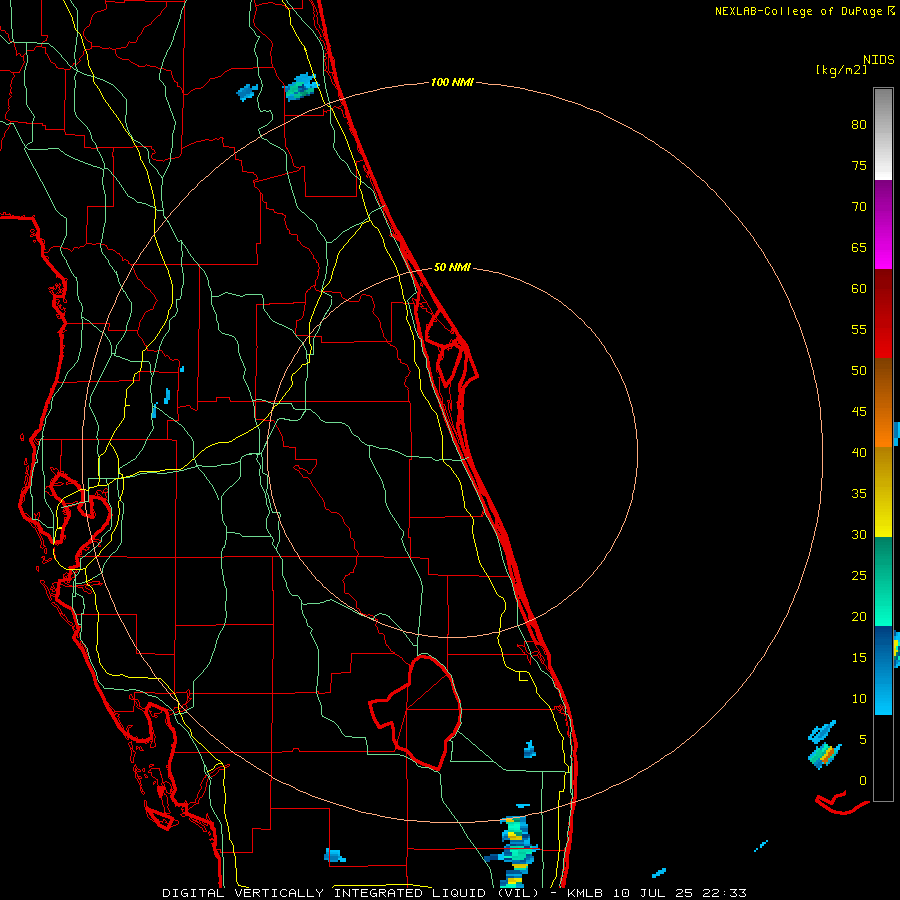The height and width of the screenshot is (900, 900).
Task: Click the 22:33 timestamp
Action: pyautogui.click(x=726, y=893)
